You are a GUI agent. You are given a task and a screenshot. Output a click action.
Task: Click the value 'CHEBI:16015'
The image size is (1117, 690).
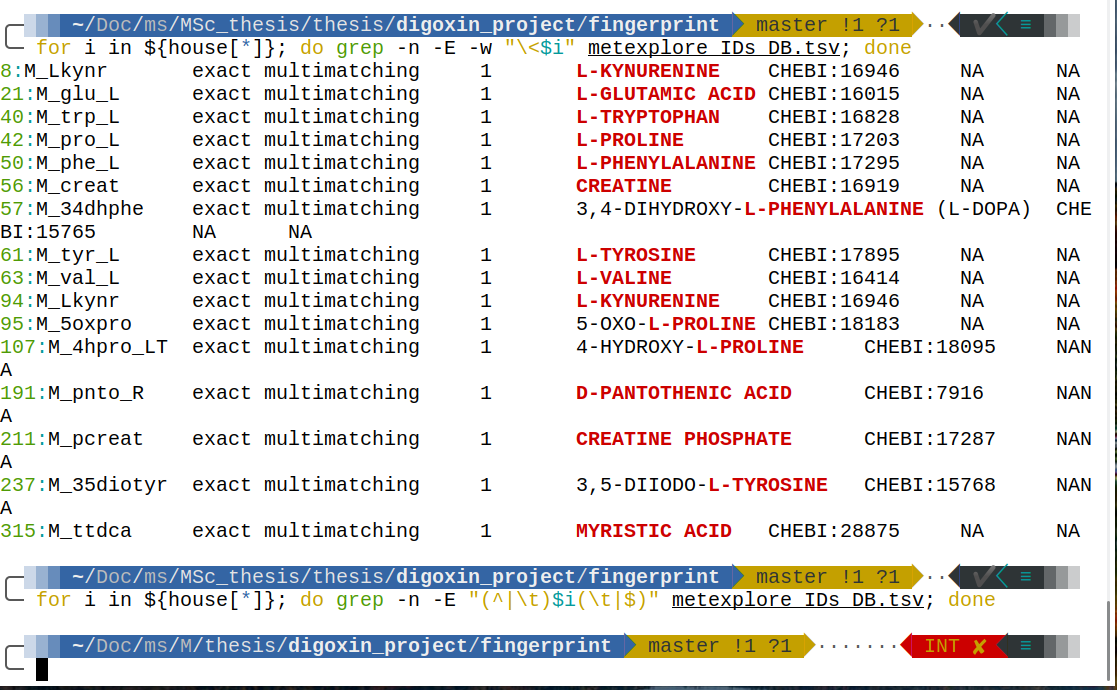coord(833,94)
